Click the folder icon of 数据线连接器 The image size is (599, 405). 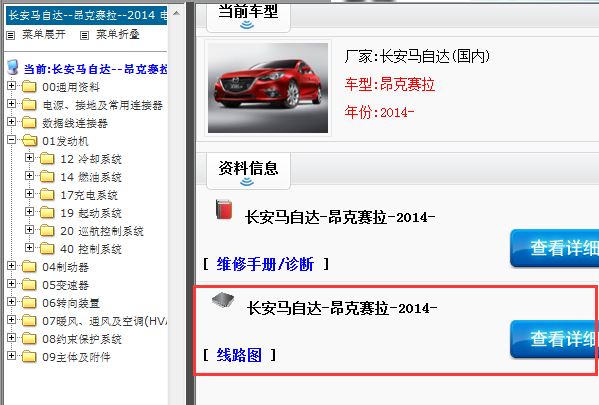click(x=29, y=123)
